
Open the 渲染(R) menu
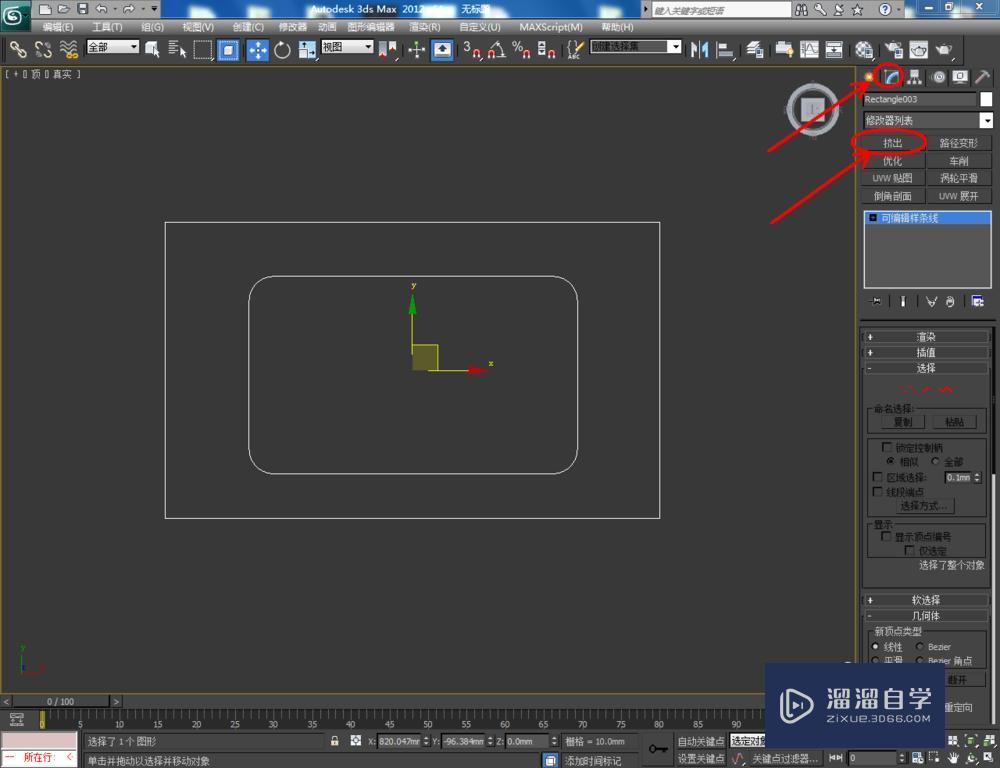(427, 27)
